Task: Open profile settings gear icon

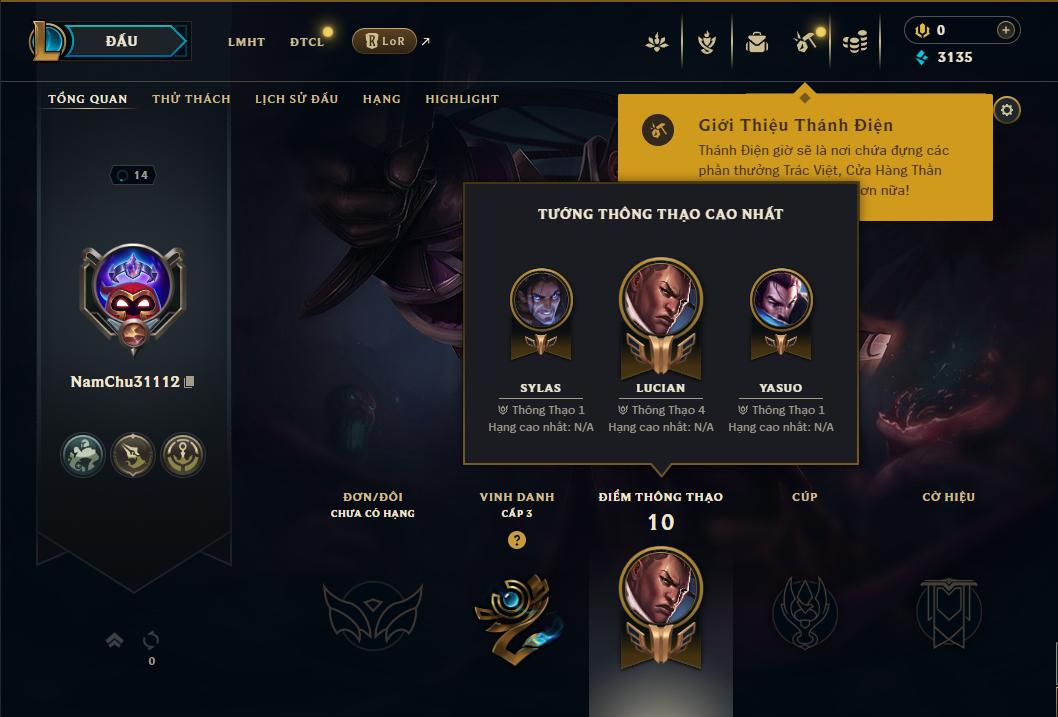Action: point(1007,110)
